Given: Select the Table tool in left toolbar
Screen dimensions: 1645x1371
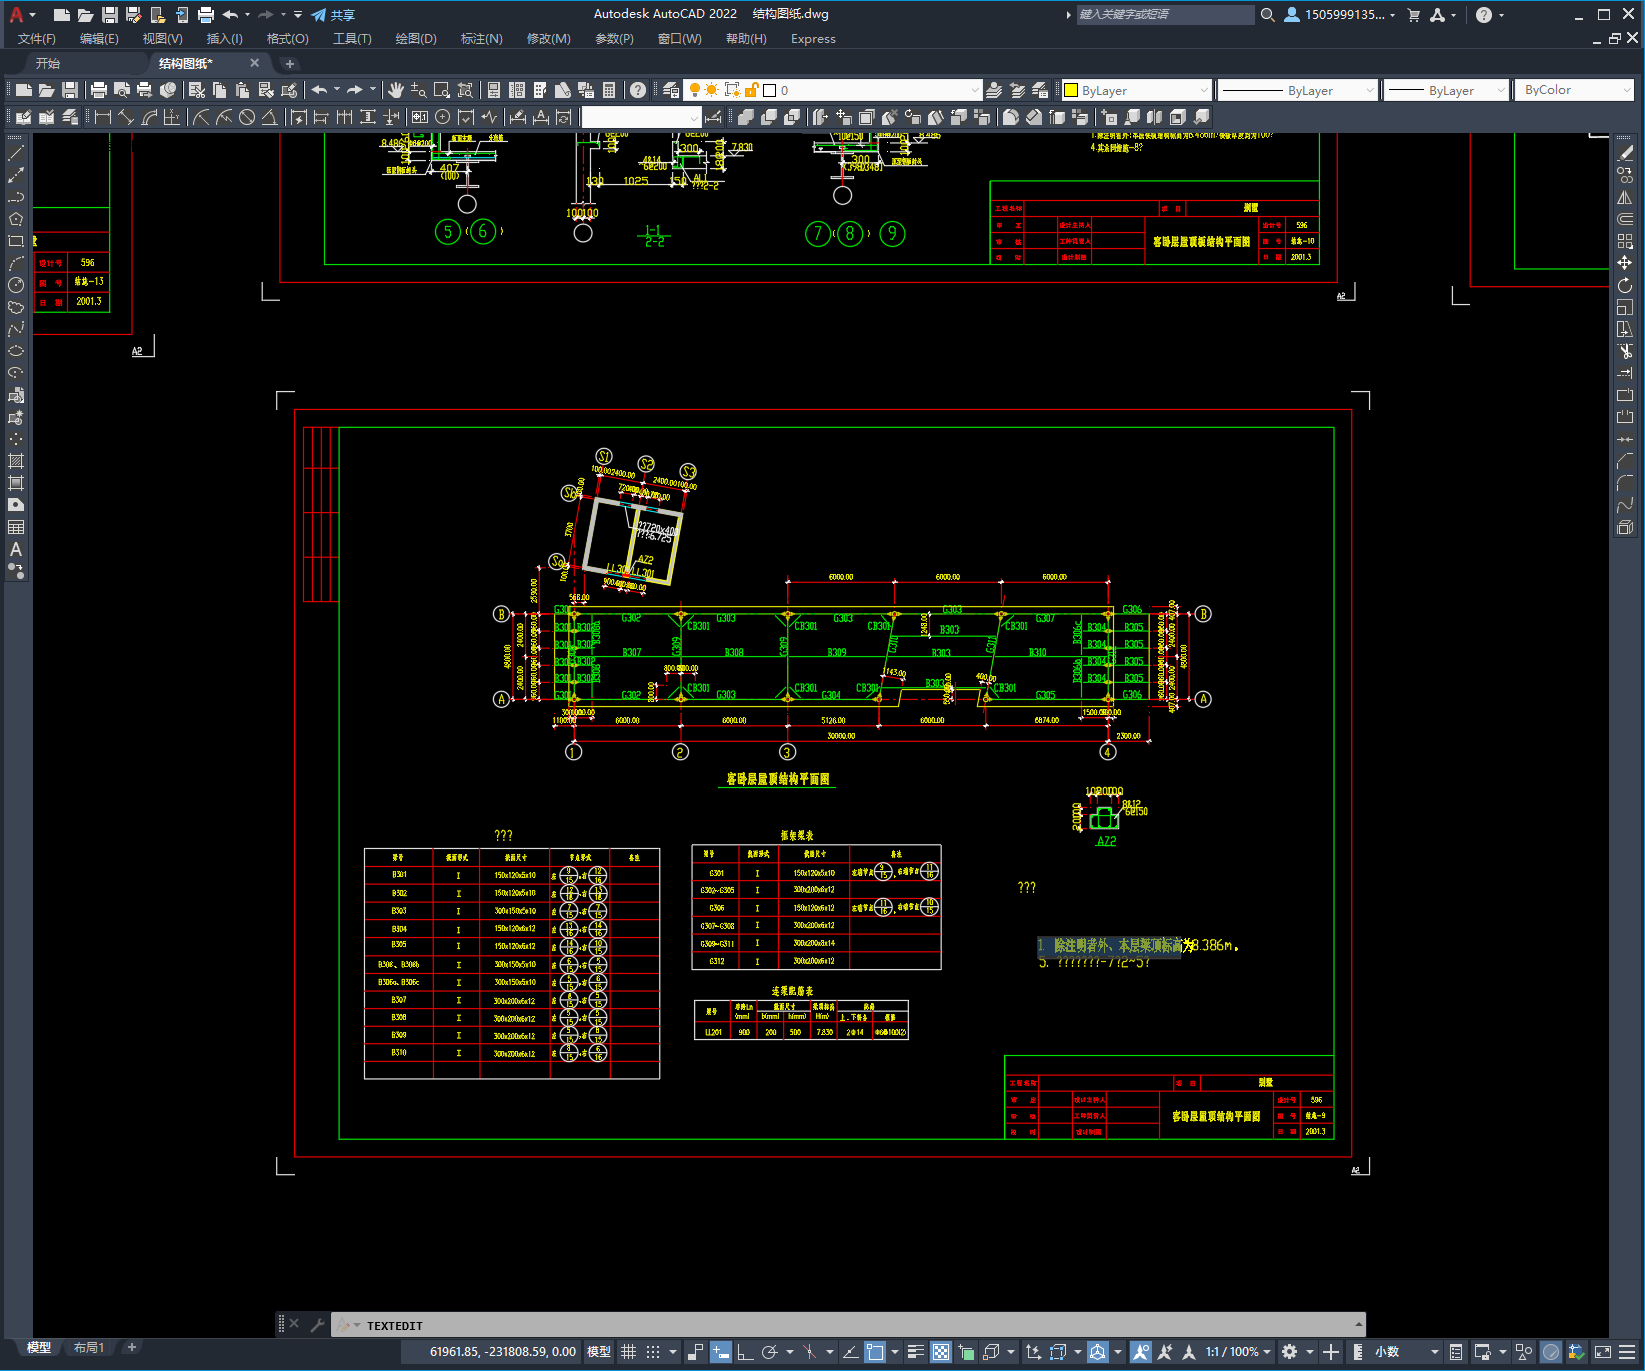Looking at the screenshot, I should [16, 527].
